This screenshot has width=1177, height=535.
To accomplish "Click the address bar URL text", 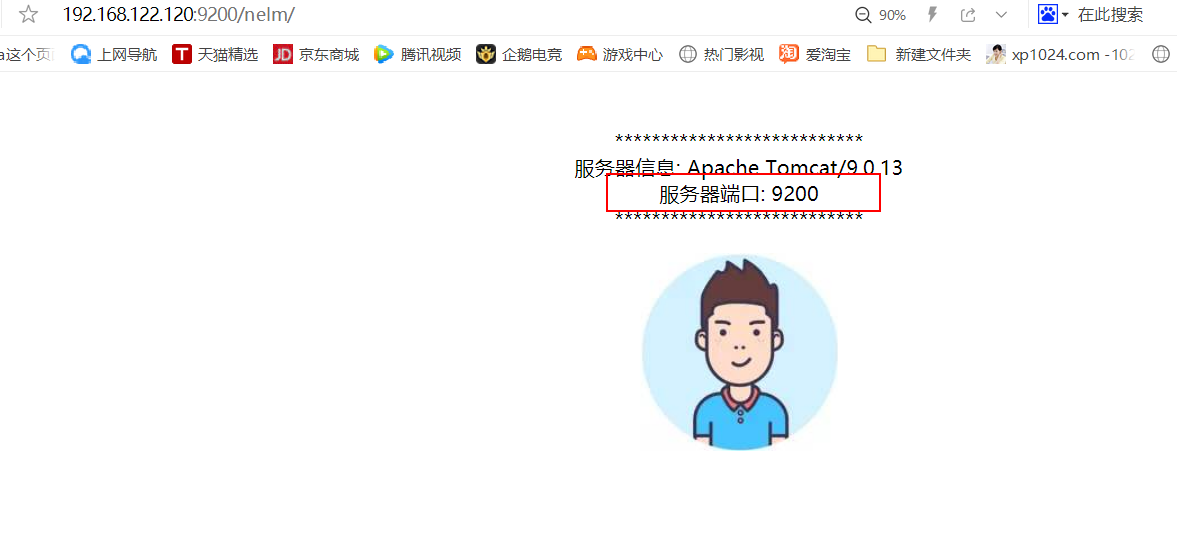I will pyautogui.click(x=178, y=14).
